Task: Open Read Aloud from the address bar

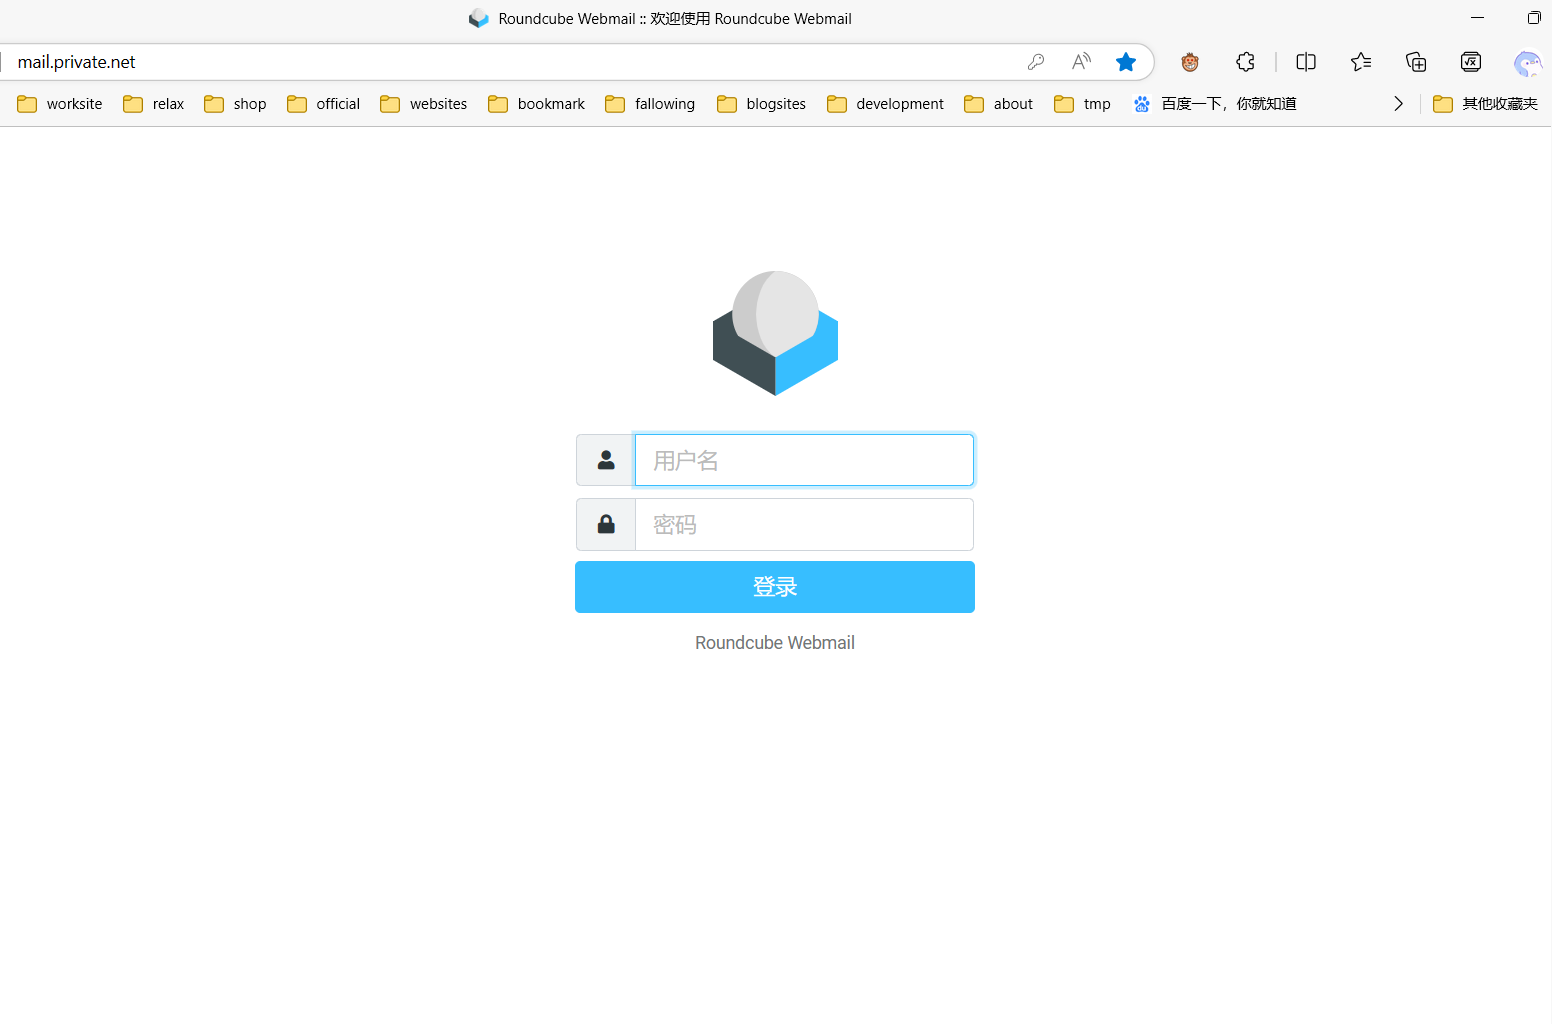Action: (x=1081, y=62)
